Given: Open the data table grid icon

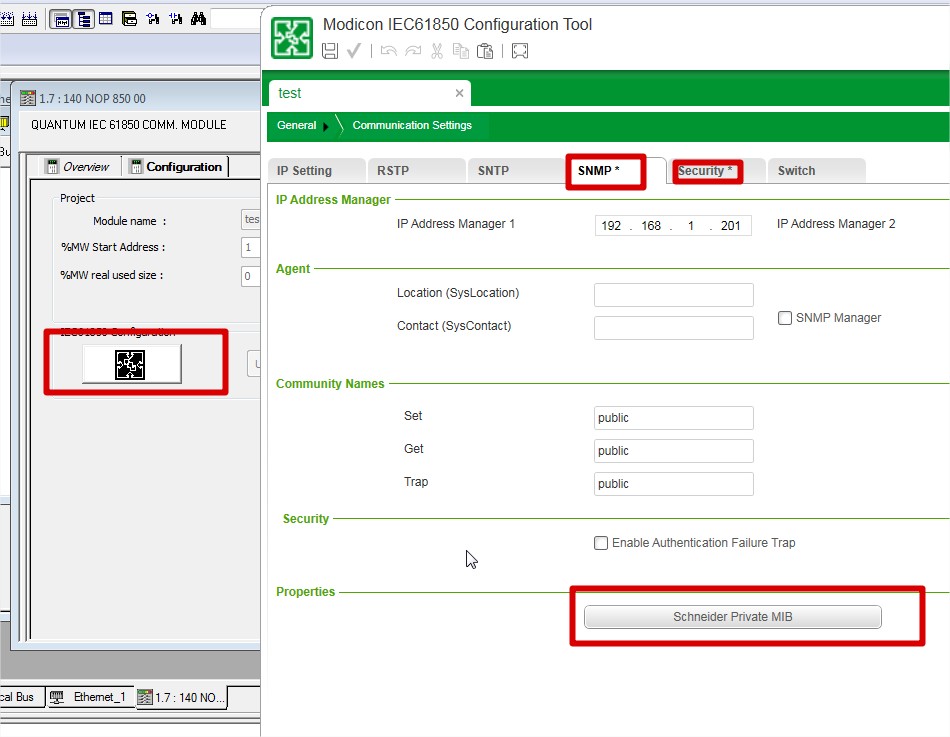Looking at the screenshot, I should coord(105,19).
